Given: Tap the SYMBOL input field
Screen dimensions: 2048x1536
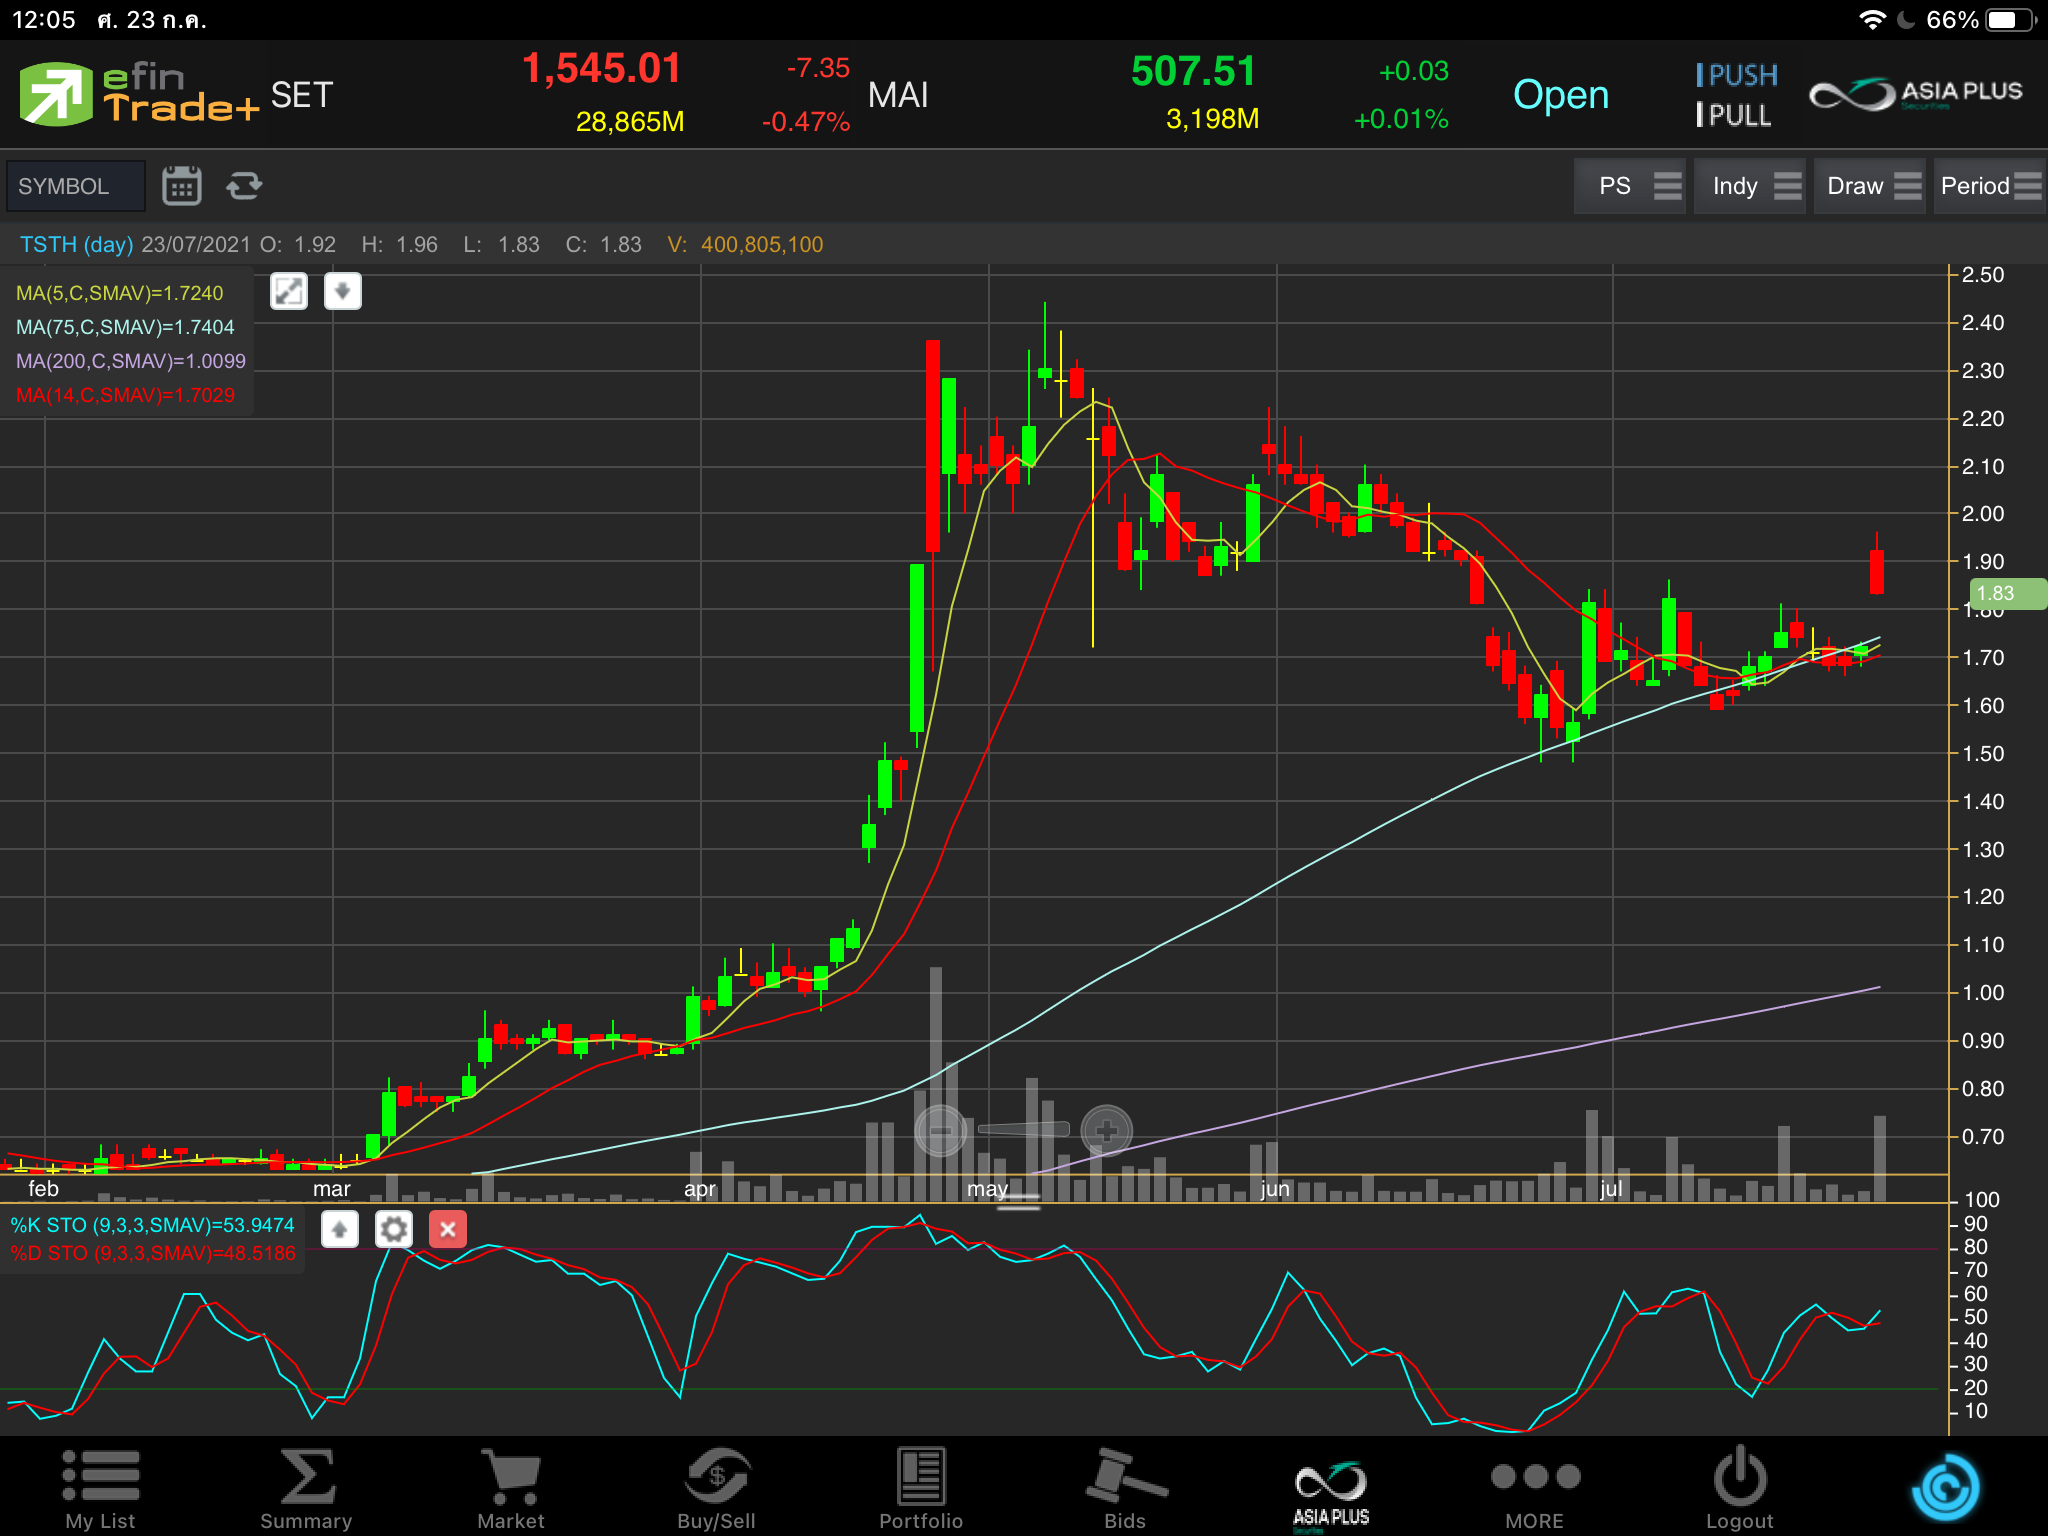Looking at the screenshot, I should pos(75,186).
